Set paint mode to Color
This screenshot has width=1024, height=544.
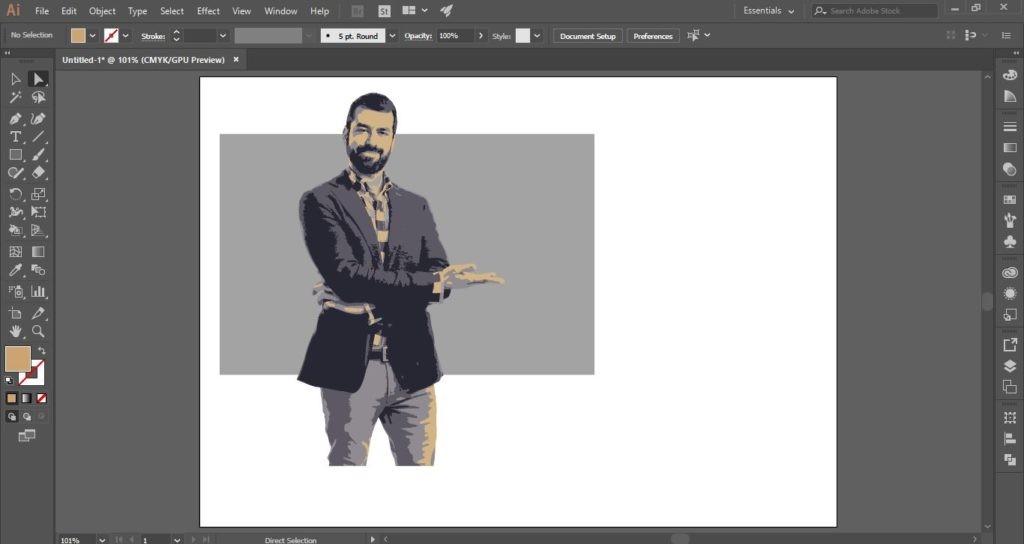(12, 398)
